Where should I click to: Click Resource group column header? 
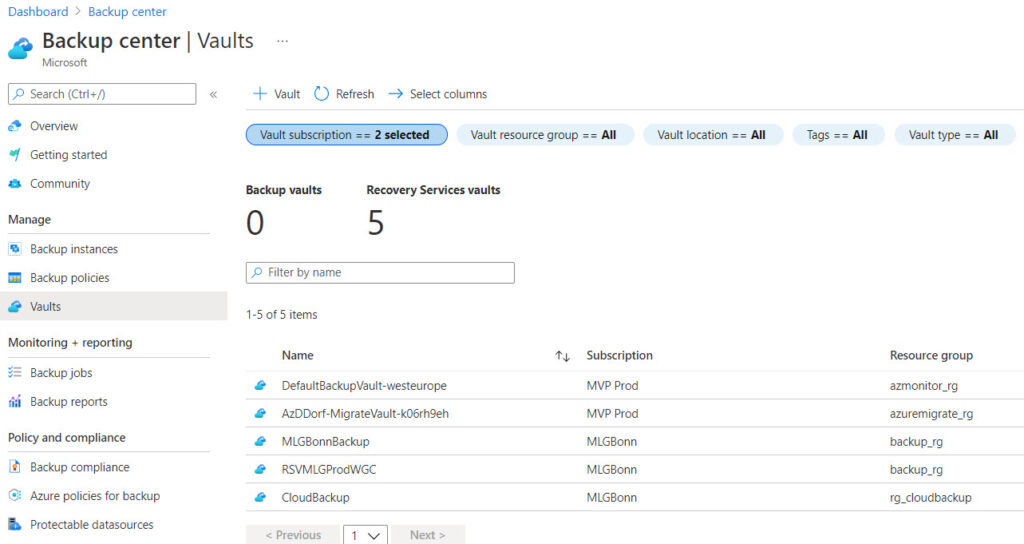(x=931, y=355)
